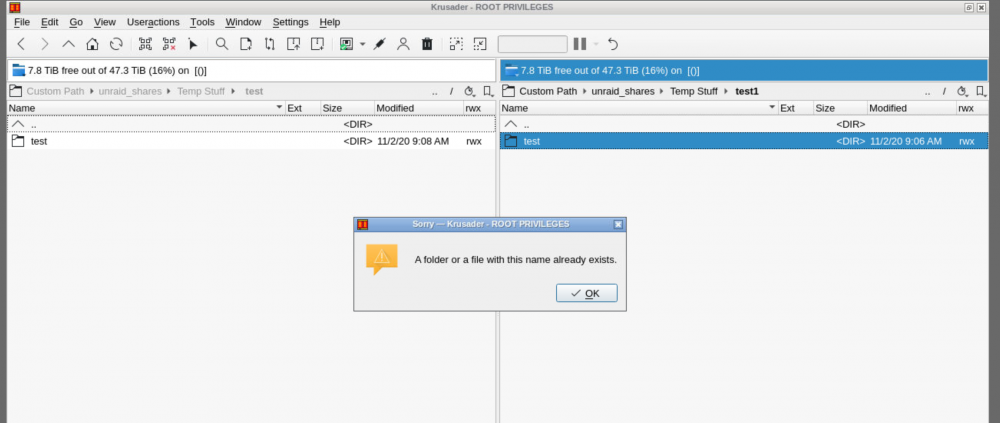Open the File menu
Viewport: 1000px width, 423px height.
click(x=22, y=22)
